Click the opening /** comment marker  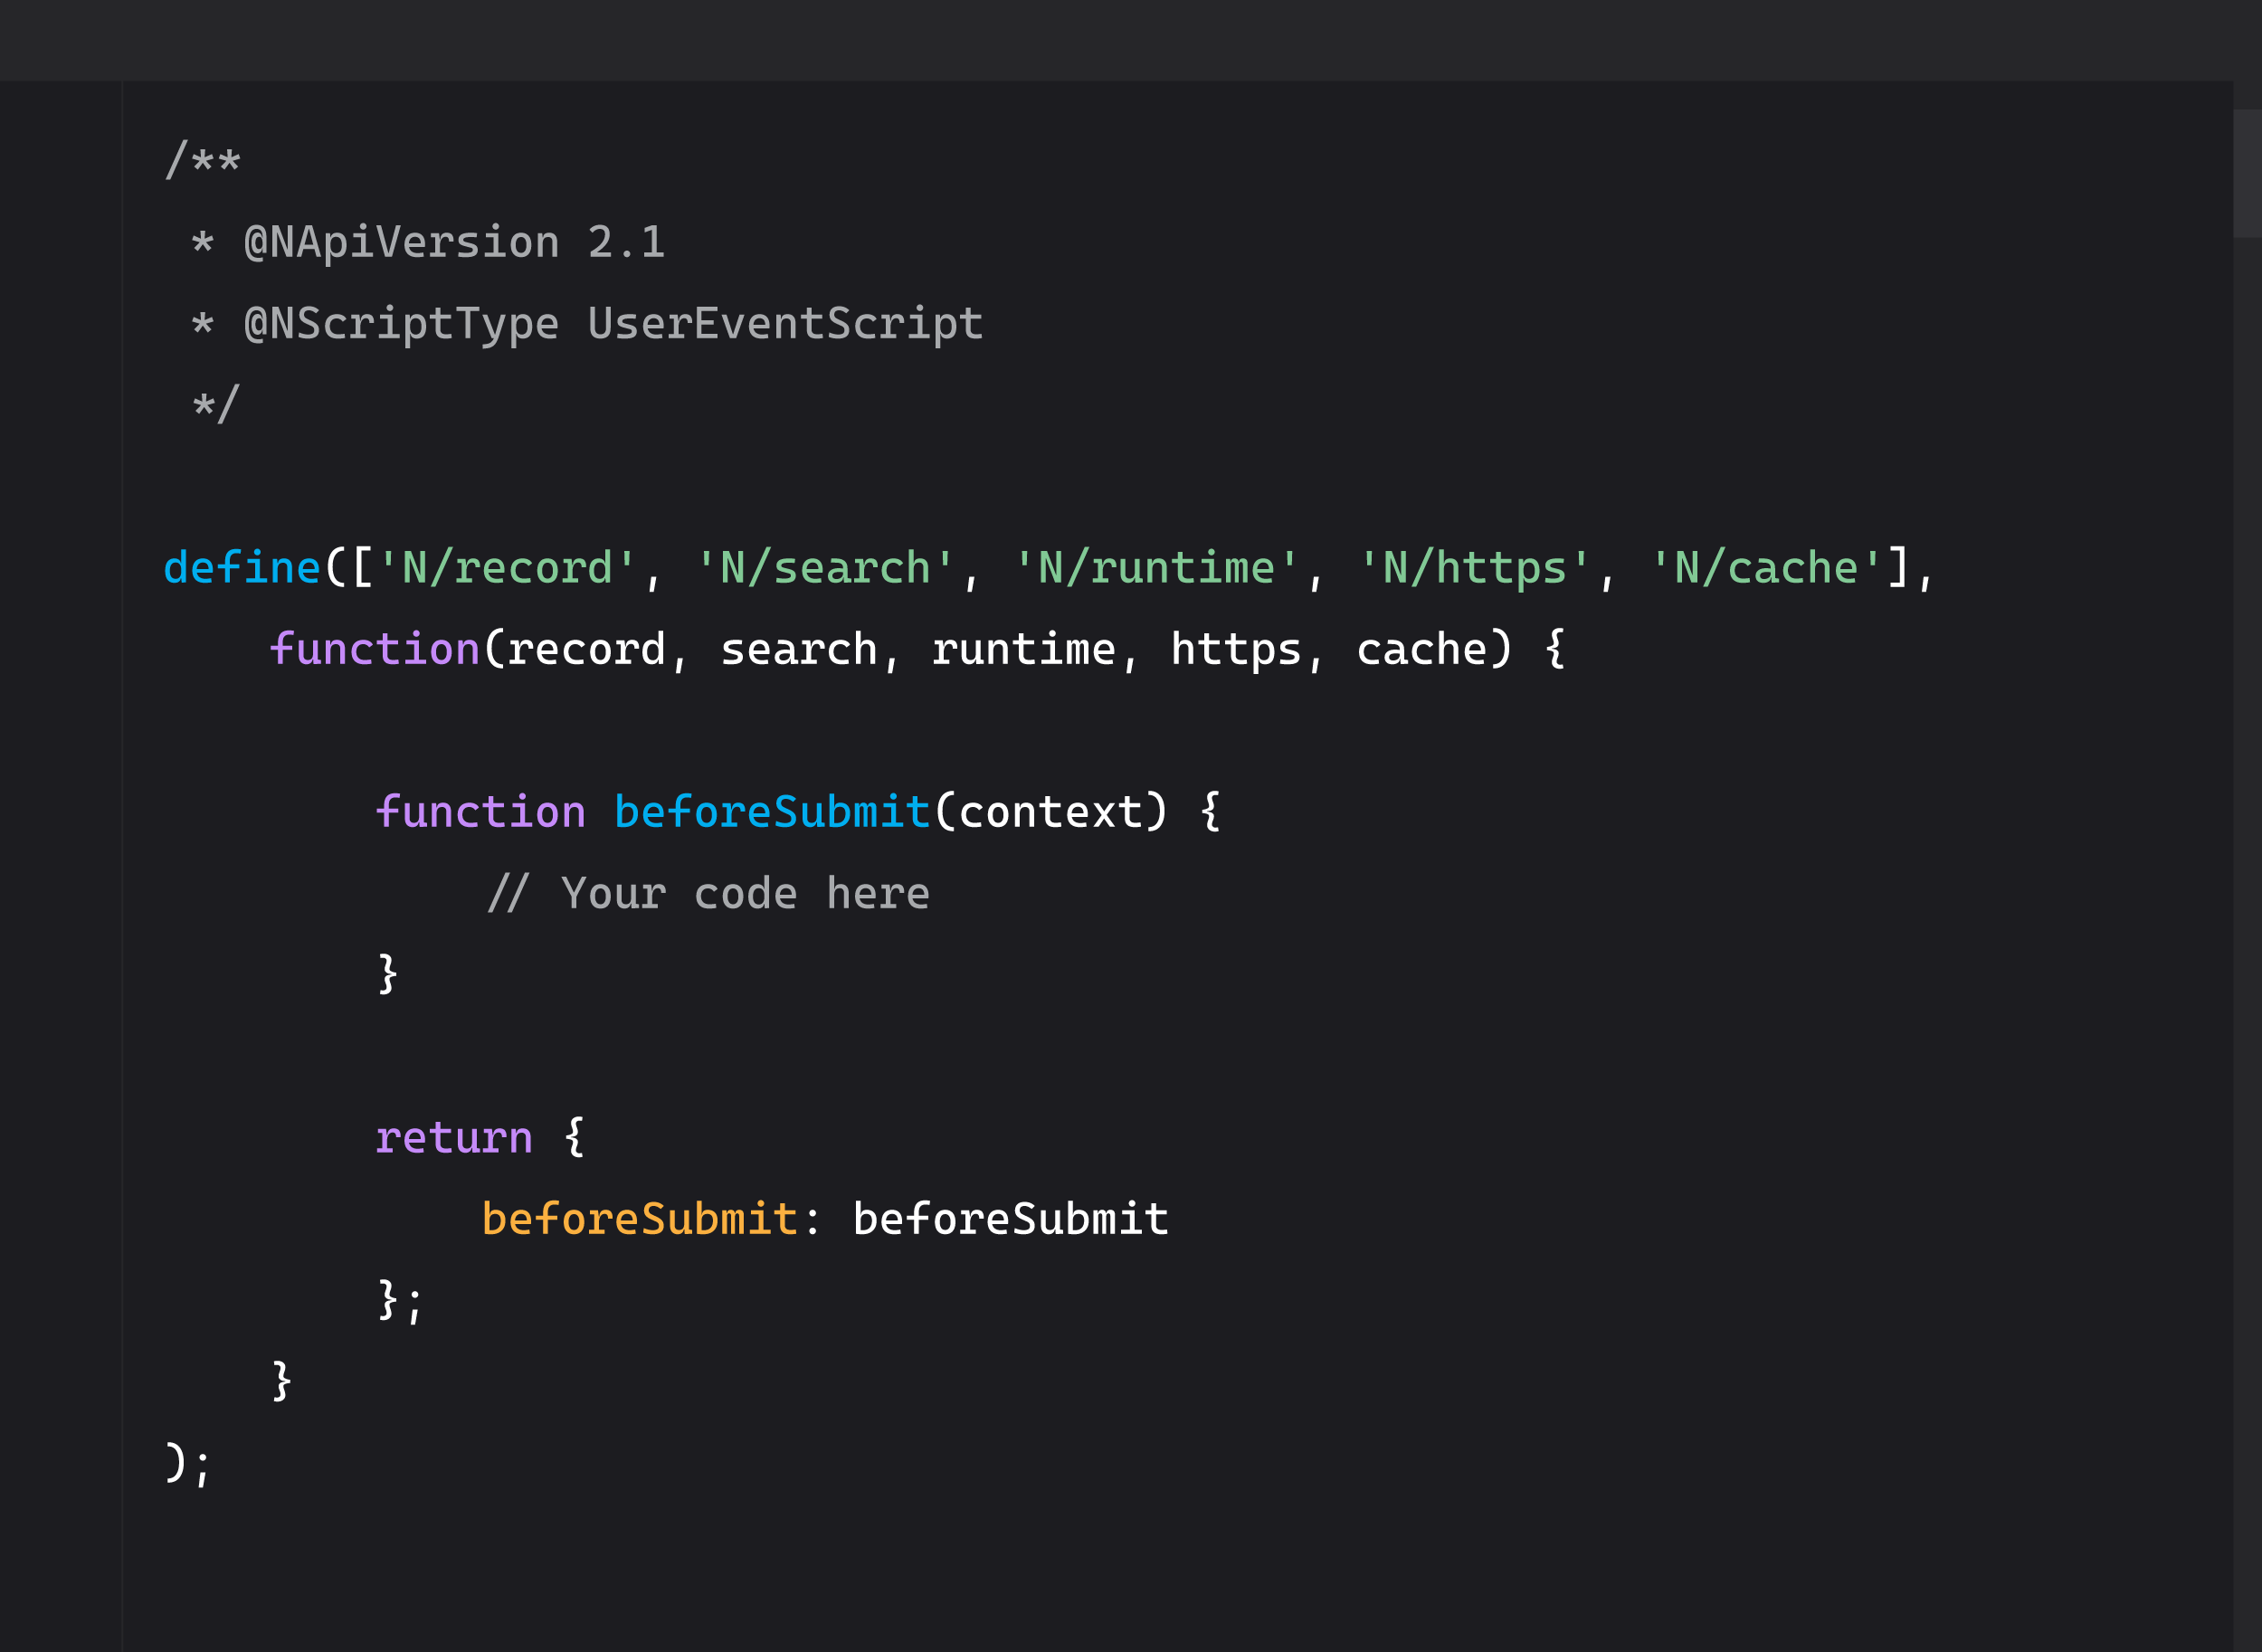[203, 161]
